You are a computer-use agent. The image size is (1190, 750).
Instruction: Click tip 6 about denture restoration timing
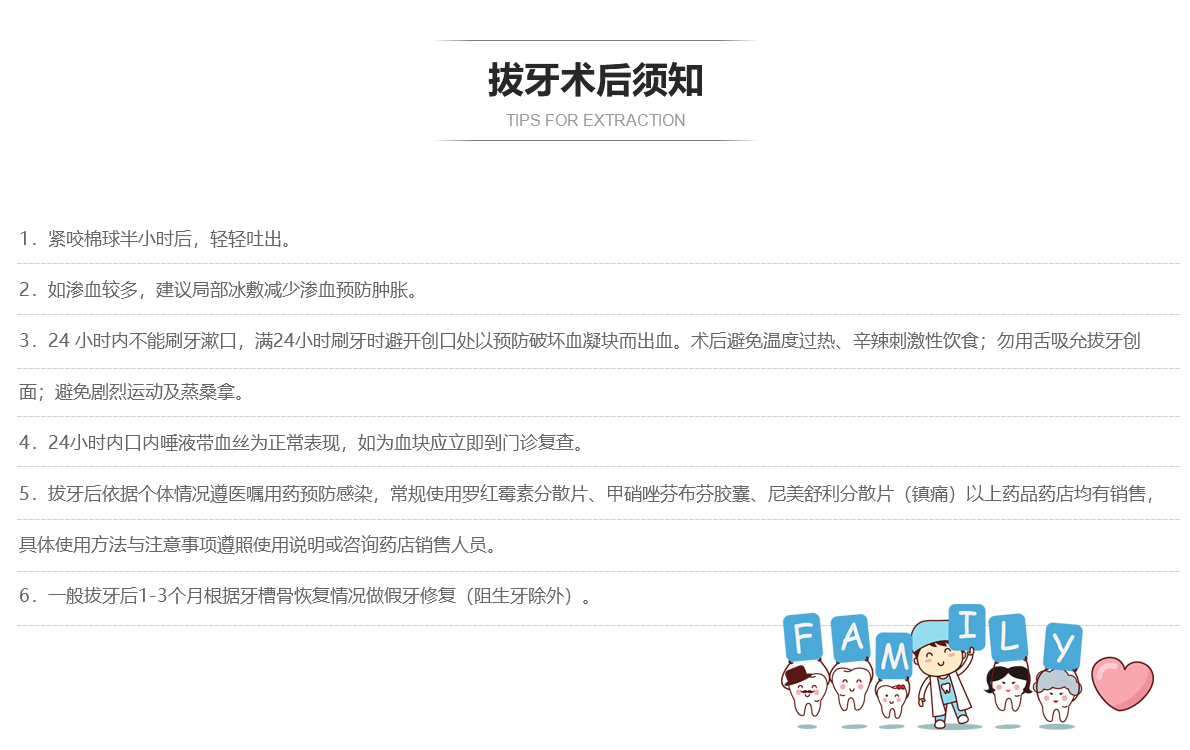(306, 597)
